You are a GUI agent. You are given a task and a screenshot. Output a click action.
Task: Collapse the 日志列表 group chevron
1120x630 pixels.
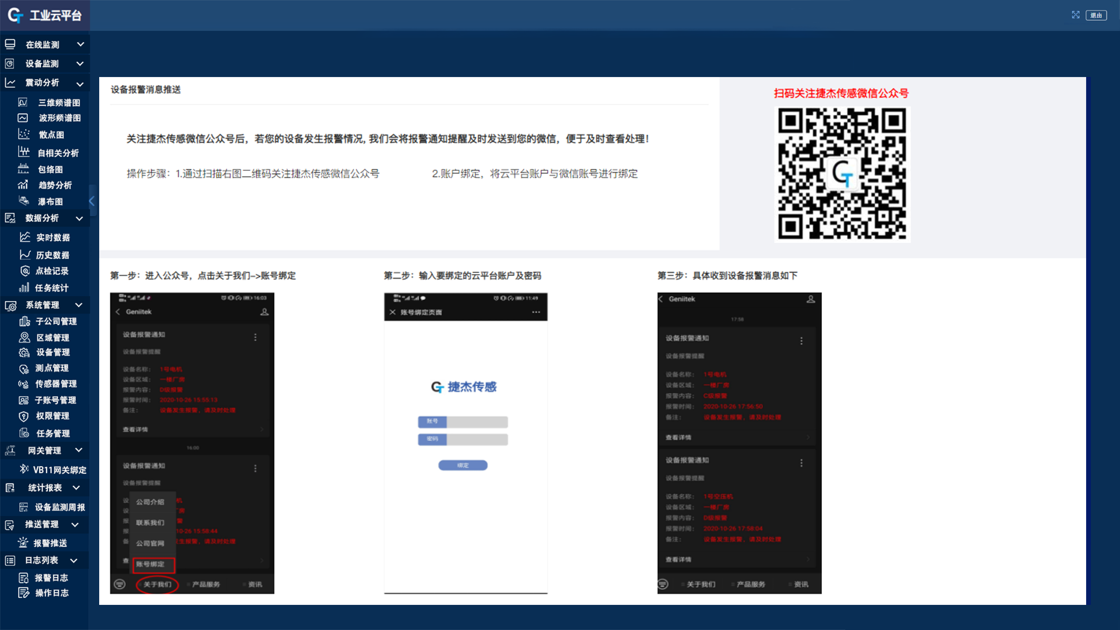(74, 561)
